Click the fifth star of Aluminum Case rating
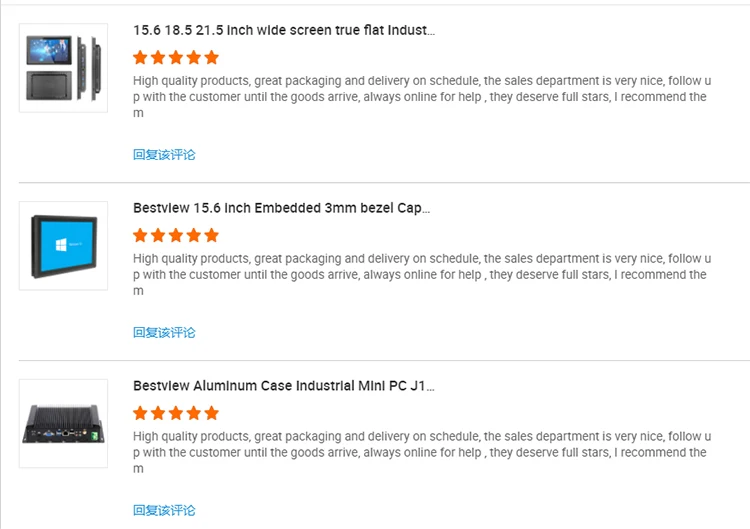The width and height of the screenshot is (750, 529). pyautogui.click(x=211, y=413)
